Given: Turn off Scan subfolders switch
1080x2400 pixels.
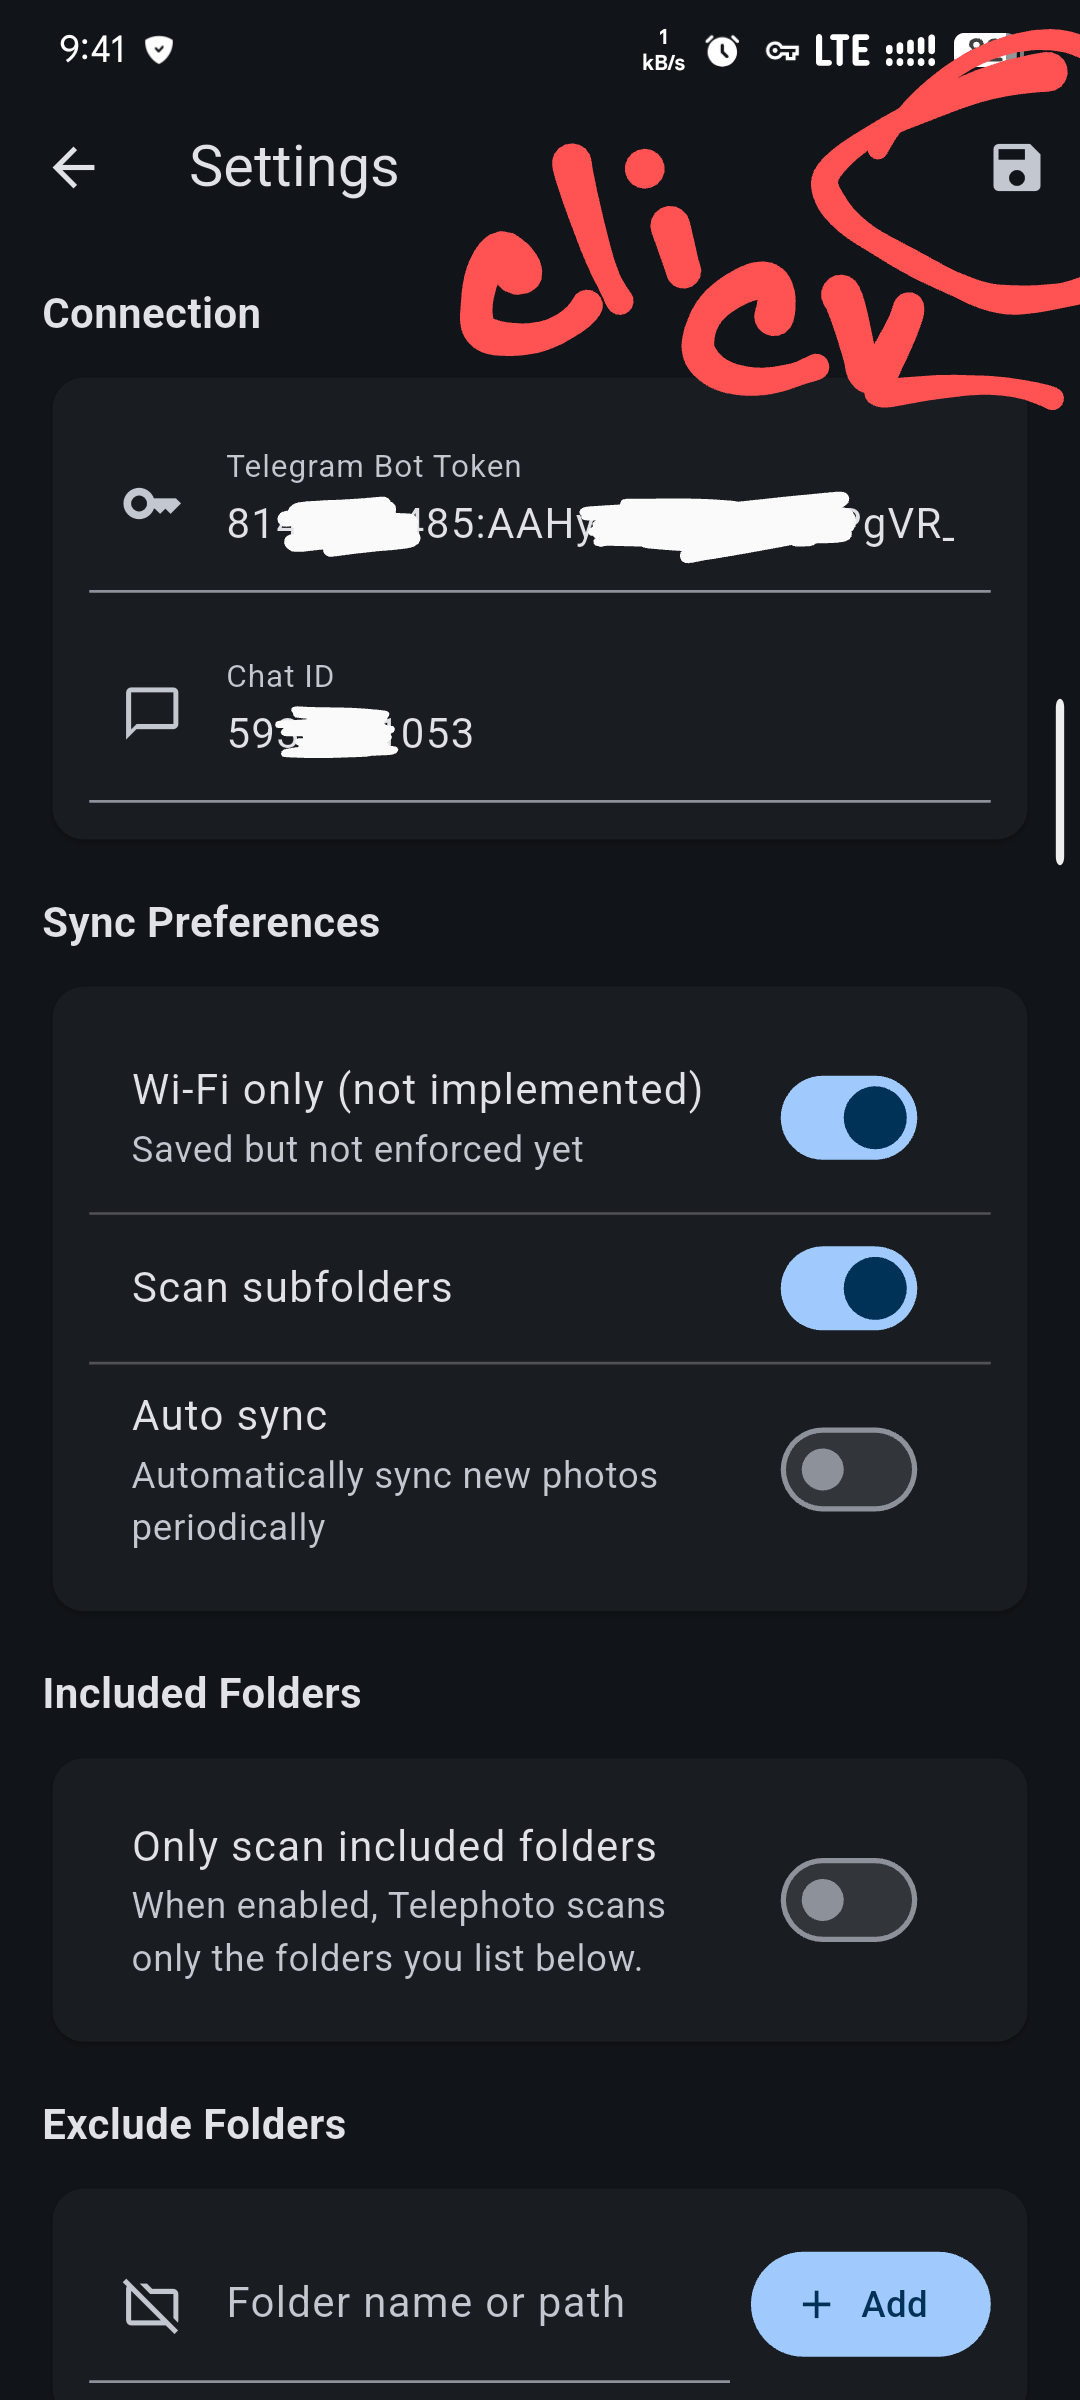Looking at the screenshot, I should click(x=848, y=1288).
